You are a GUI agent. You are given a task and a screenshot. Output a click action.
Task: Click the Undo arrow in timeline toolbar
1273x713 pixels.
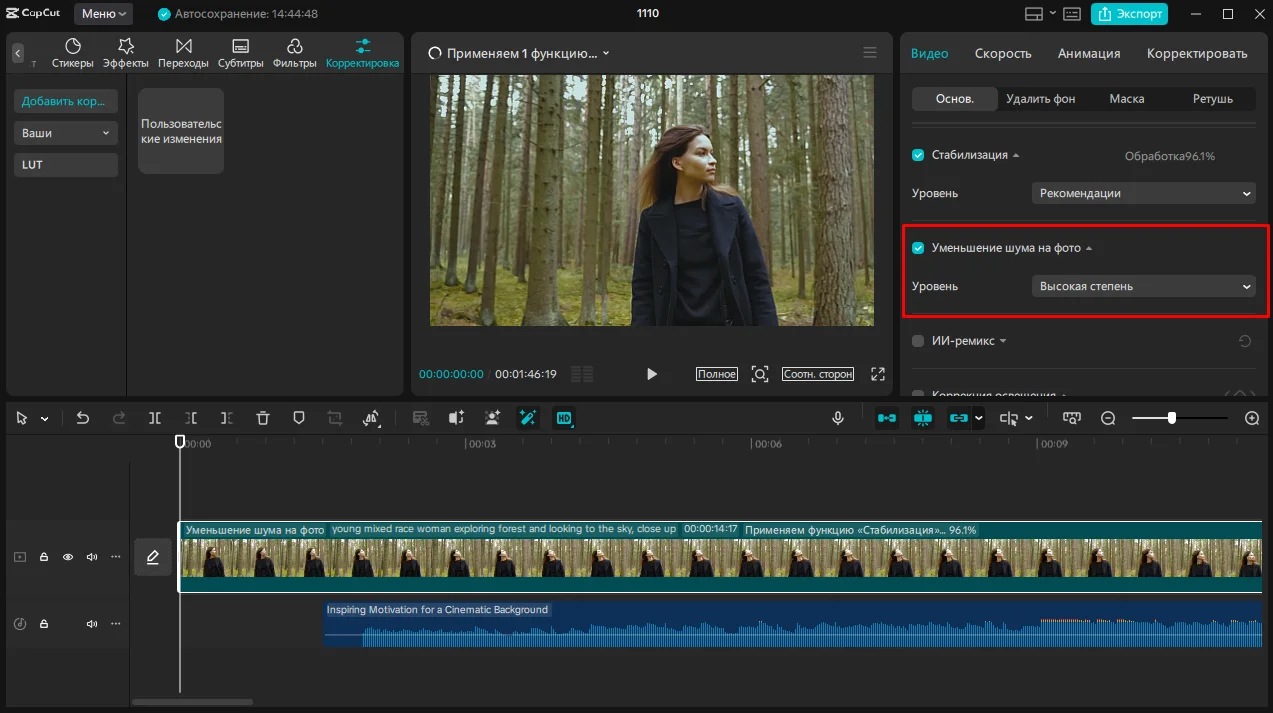(x=83, y=418)
